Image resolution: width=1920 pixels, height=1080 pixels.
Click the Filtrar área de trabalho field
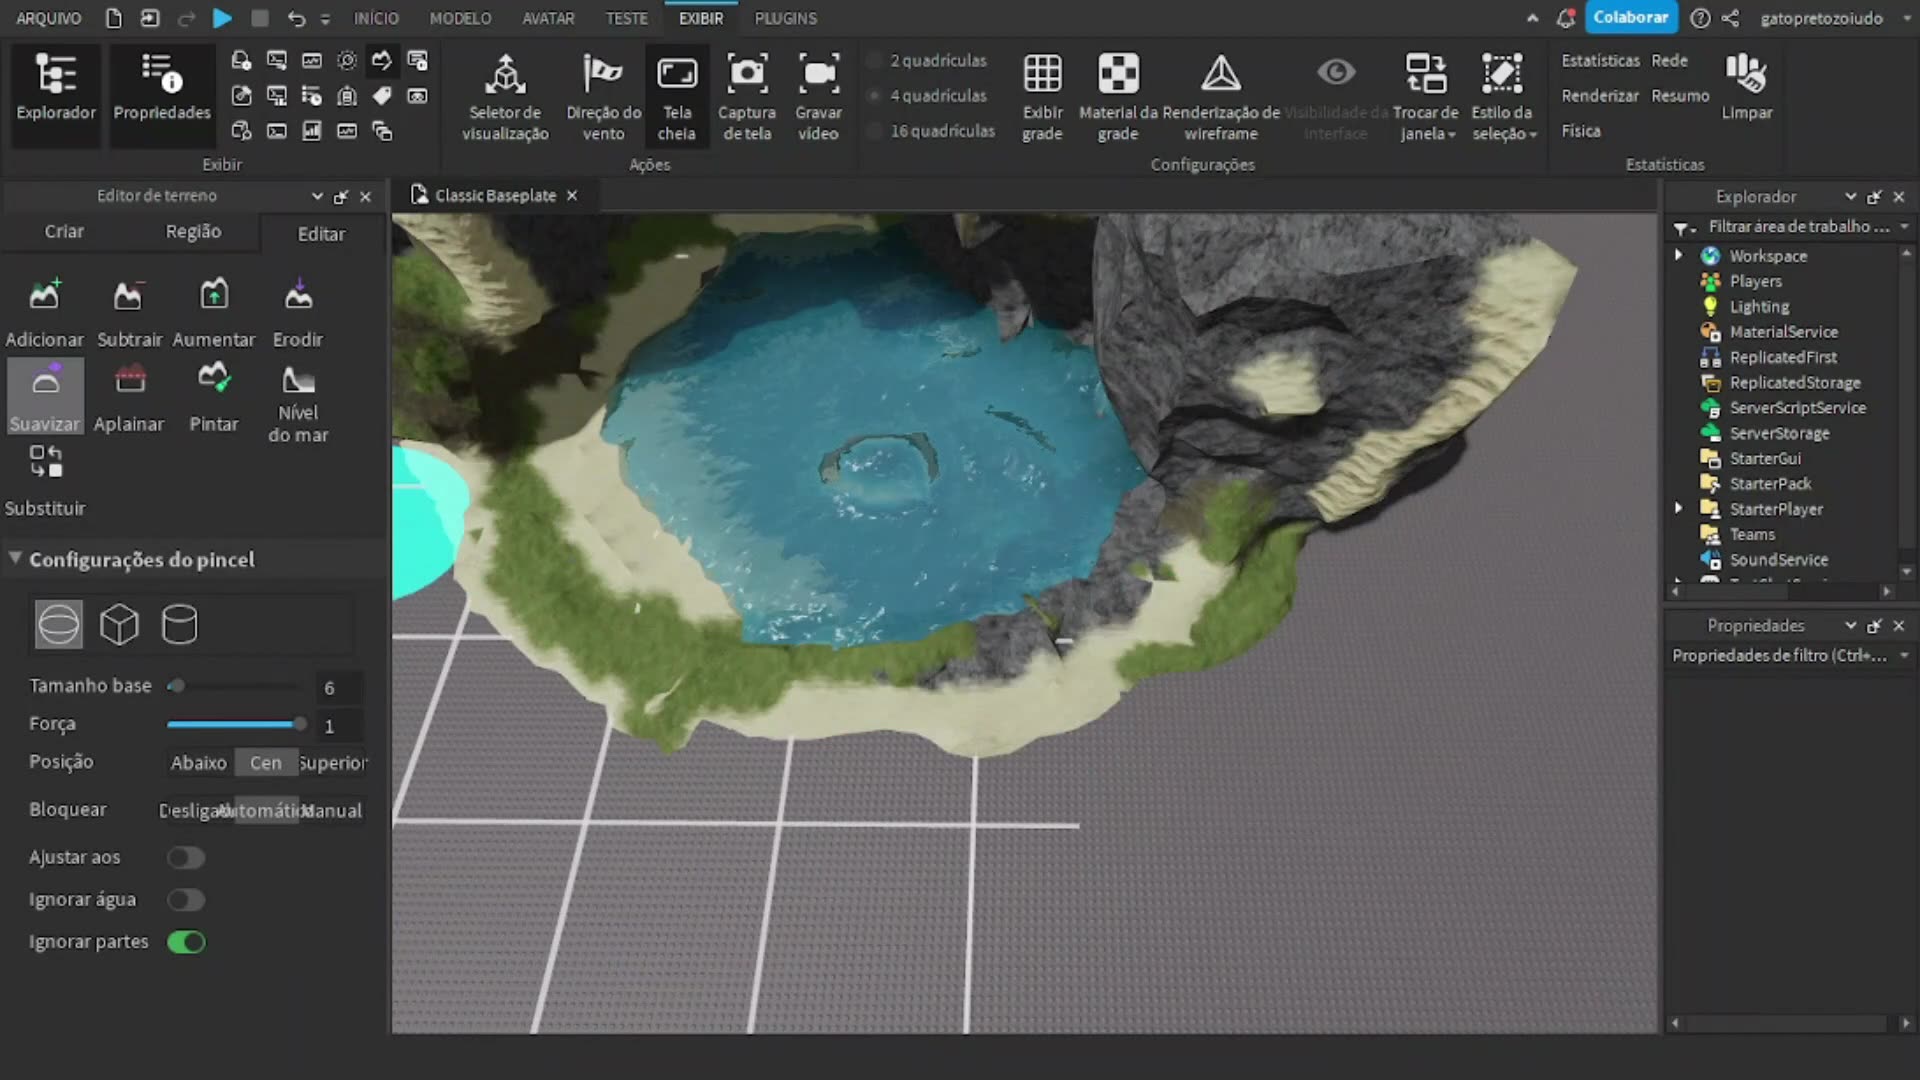(1800, 227)
